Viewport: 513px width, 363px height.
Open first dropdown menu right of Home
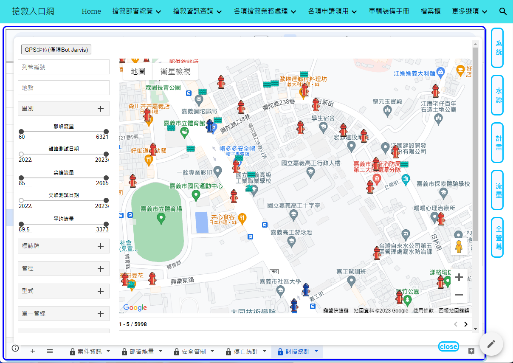click(x=137, y=11)
